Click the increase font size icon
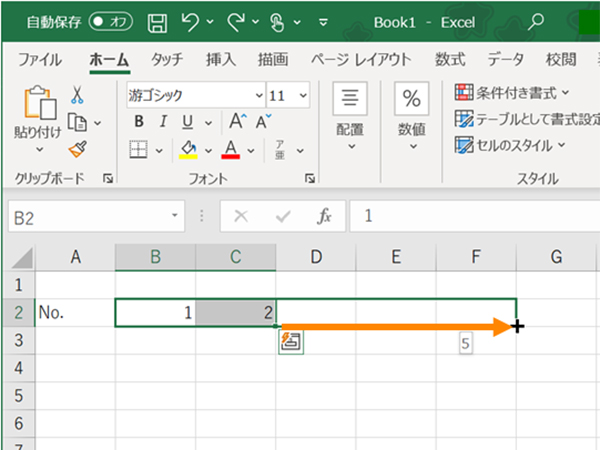Screen dimensions: 600x450 point(237,122)
